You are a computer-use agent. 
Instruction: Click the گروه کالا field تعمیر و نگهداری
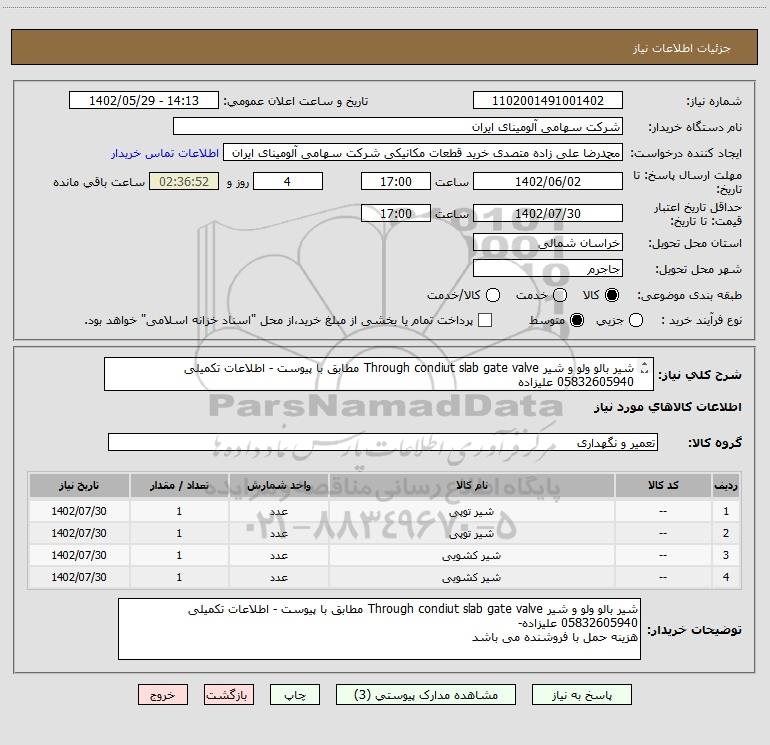tap(383, 442)
